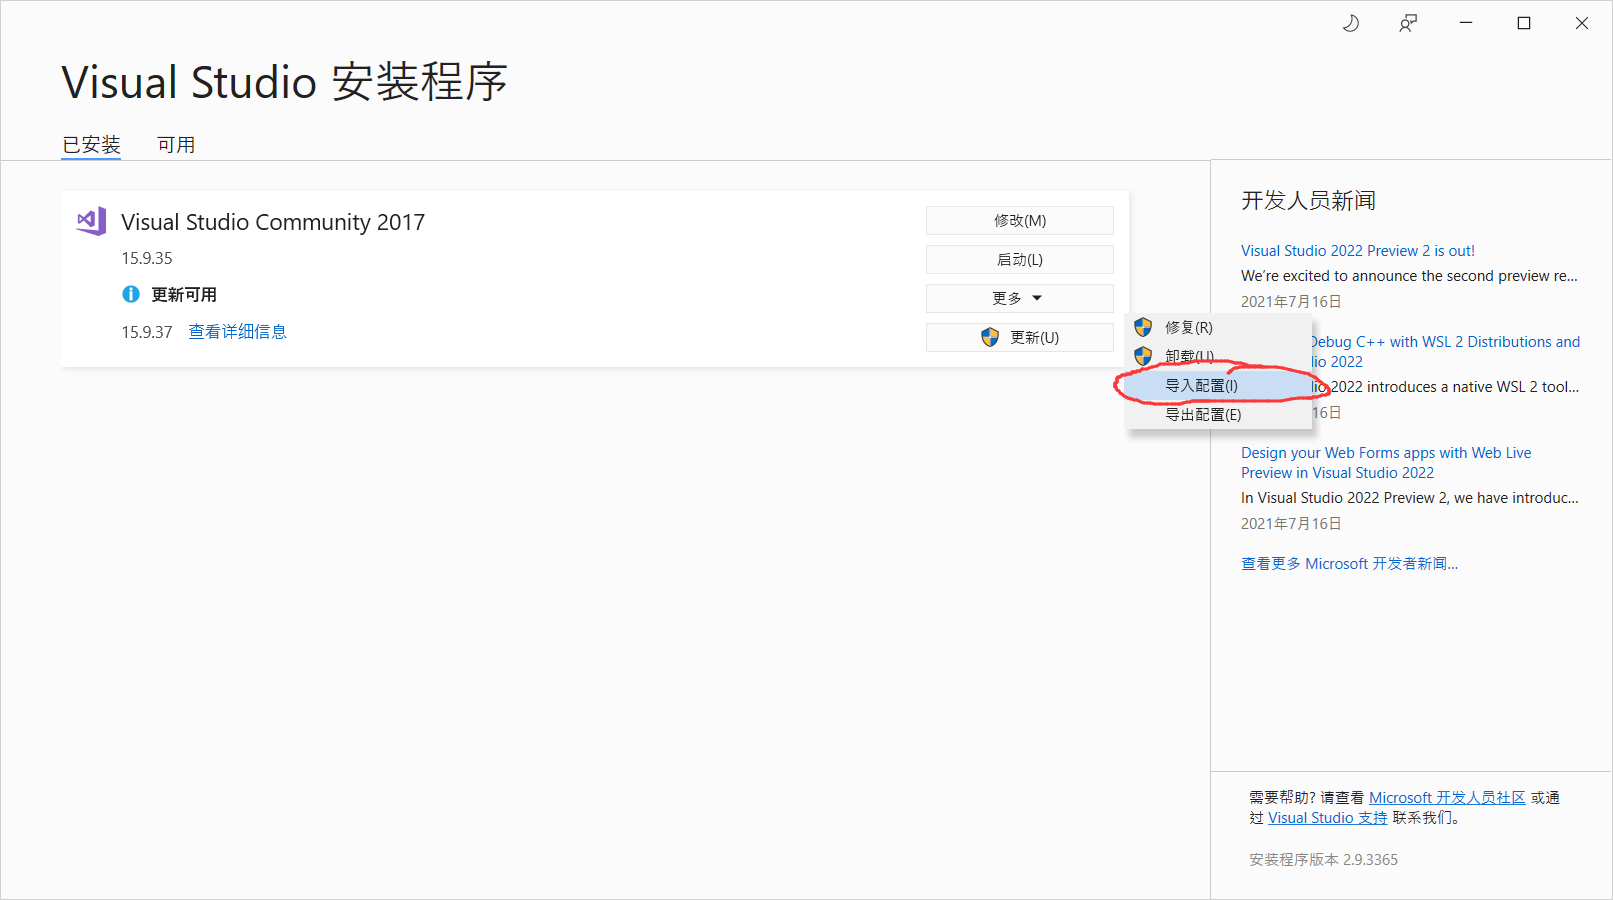Select 导出配置(E) from the context menu
The width and height of the screenshot is (1613, 900).
click(x=1201, y=413)
